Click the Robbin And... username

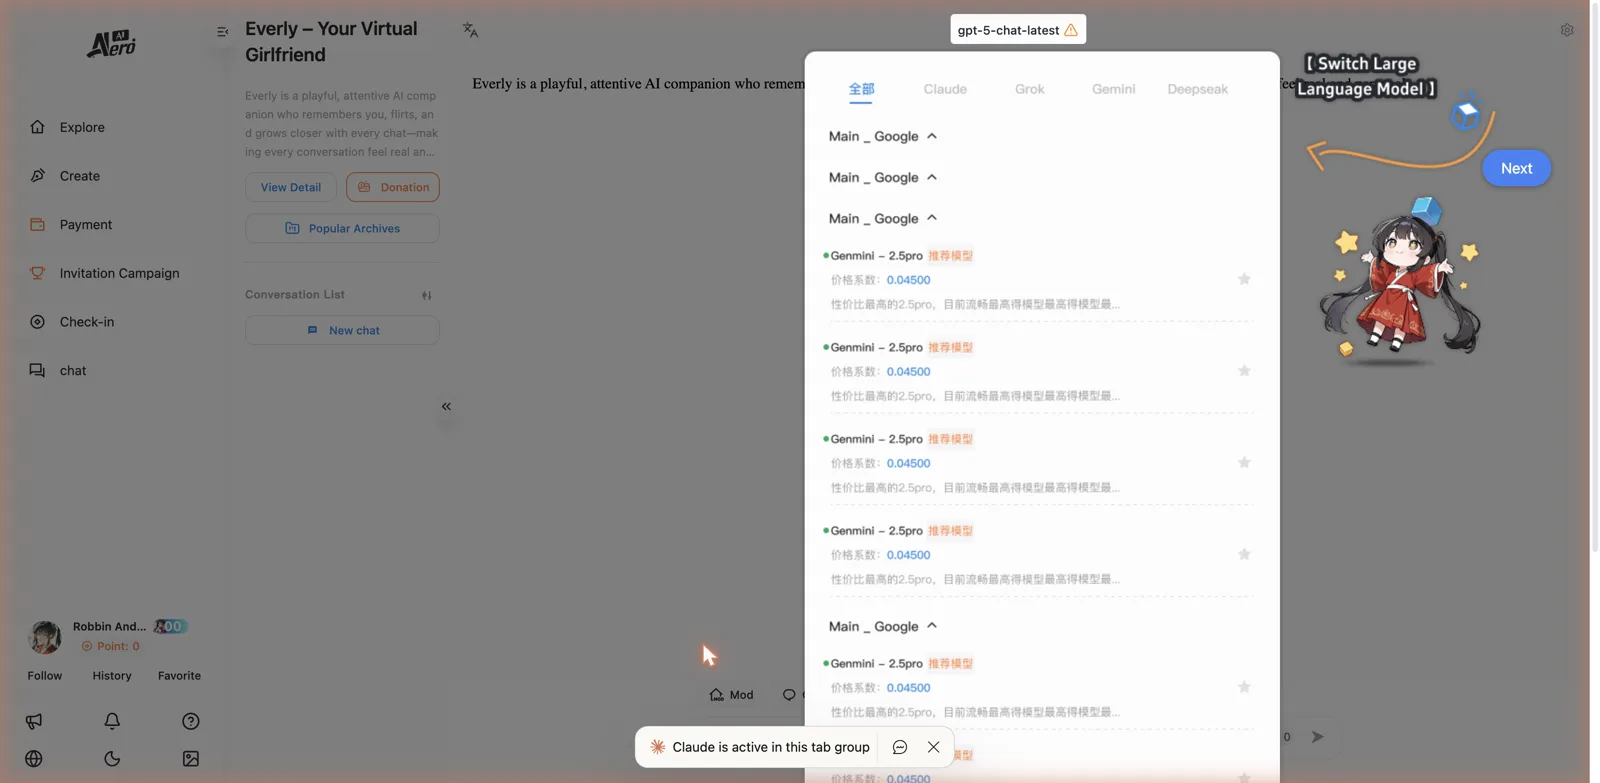(x=109, y=626)
